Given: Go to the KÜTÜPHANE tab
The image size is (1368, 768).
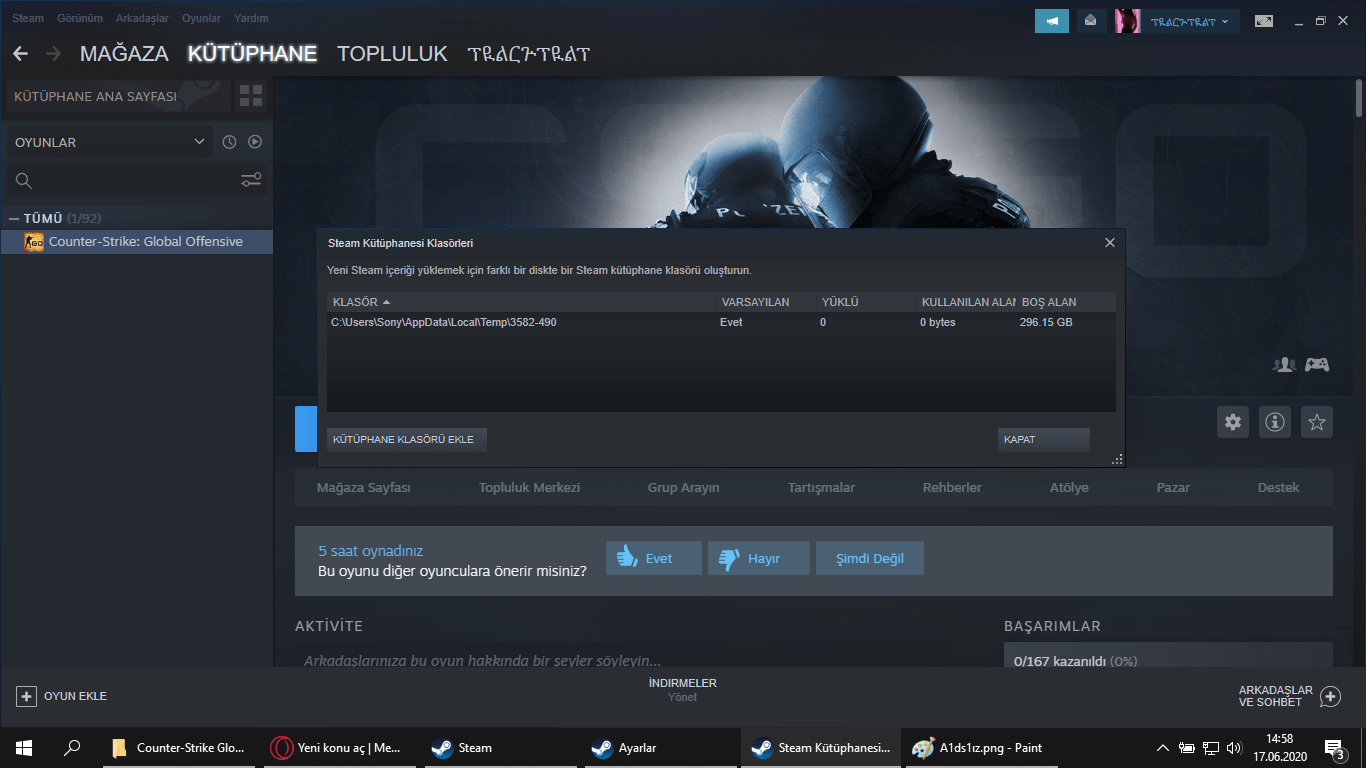Looking at the screenshot, I should tap(252, 54).
